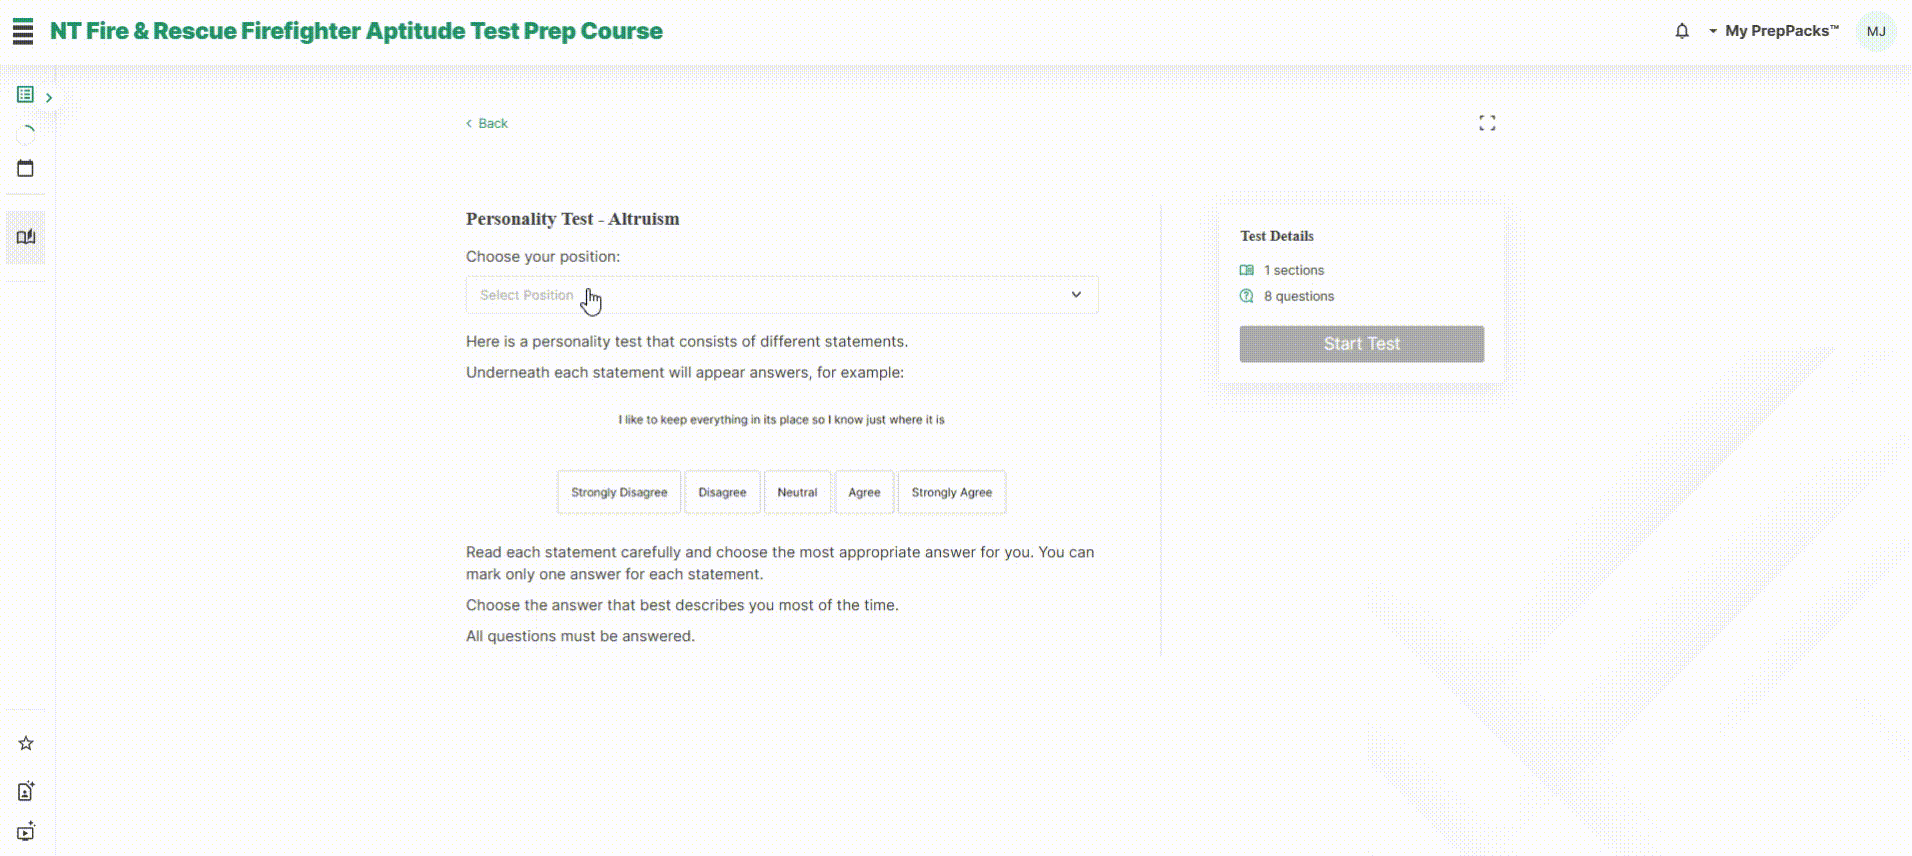Click the notifications bell icon
Image resolution: width=1912 pixels, height=856 pixels.
pyautogui.click(x=1682, y=31)
